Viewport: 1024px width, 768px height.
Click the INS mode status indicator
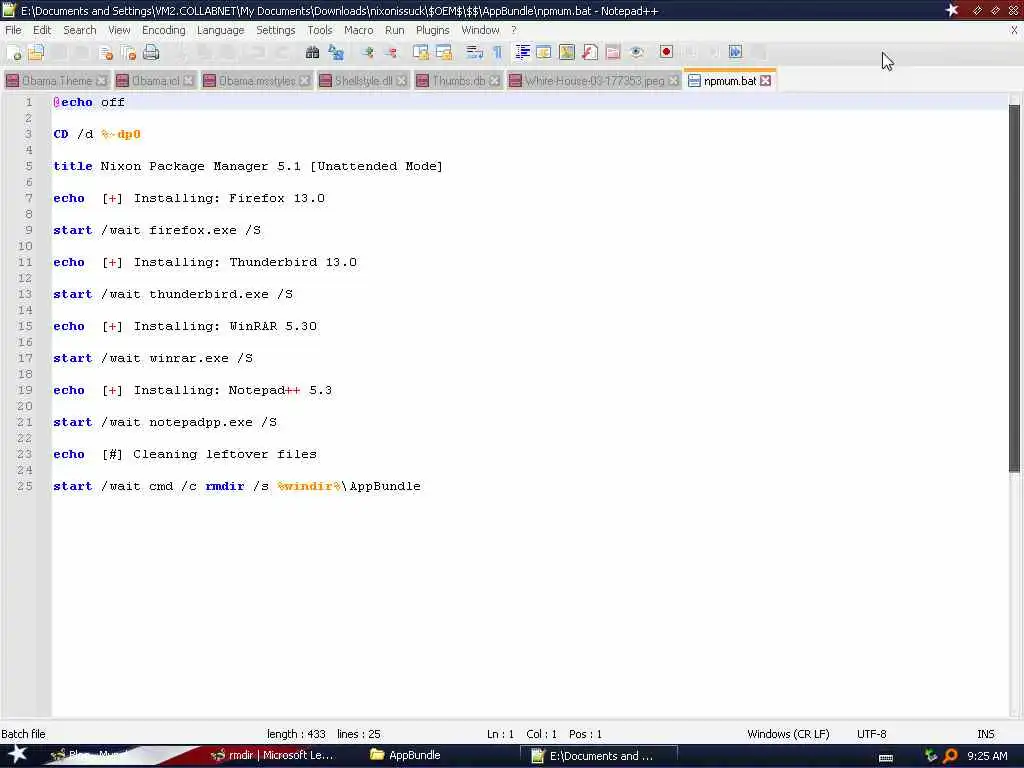[x=985, y=734]
